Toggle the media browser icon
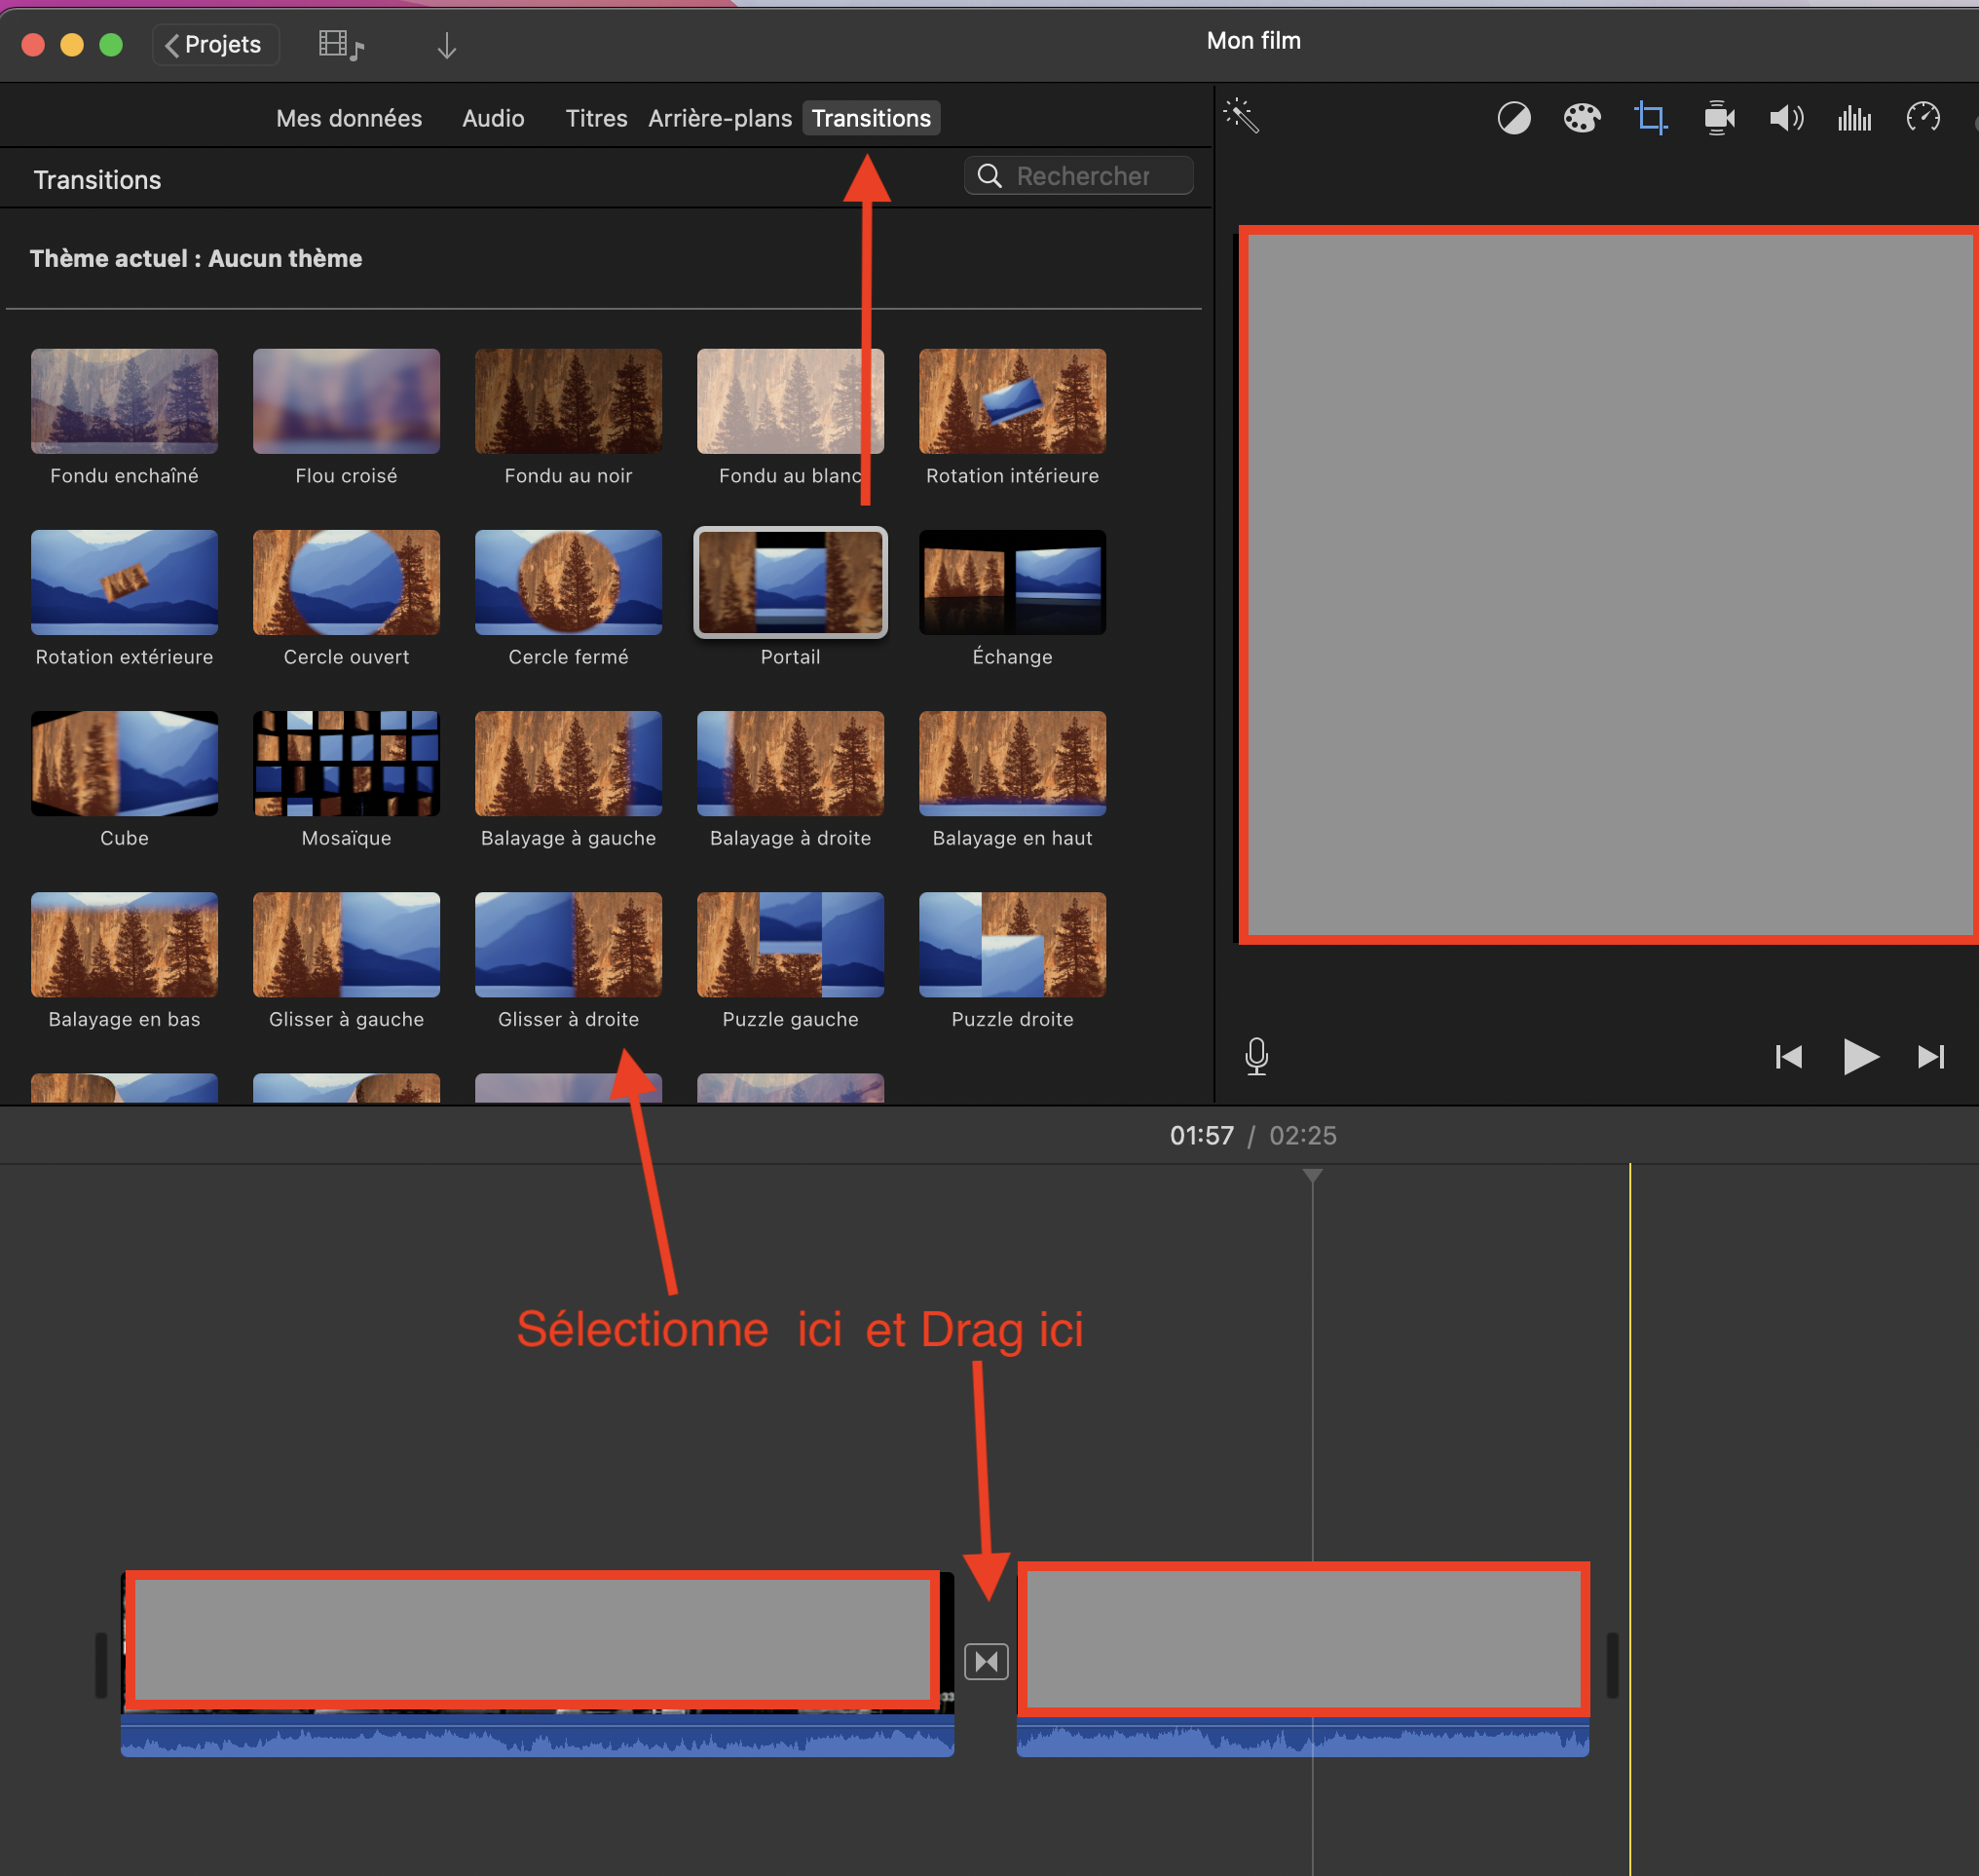The image size is (1979, 1876). coord(340,45)
